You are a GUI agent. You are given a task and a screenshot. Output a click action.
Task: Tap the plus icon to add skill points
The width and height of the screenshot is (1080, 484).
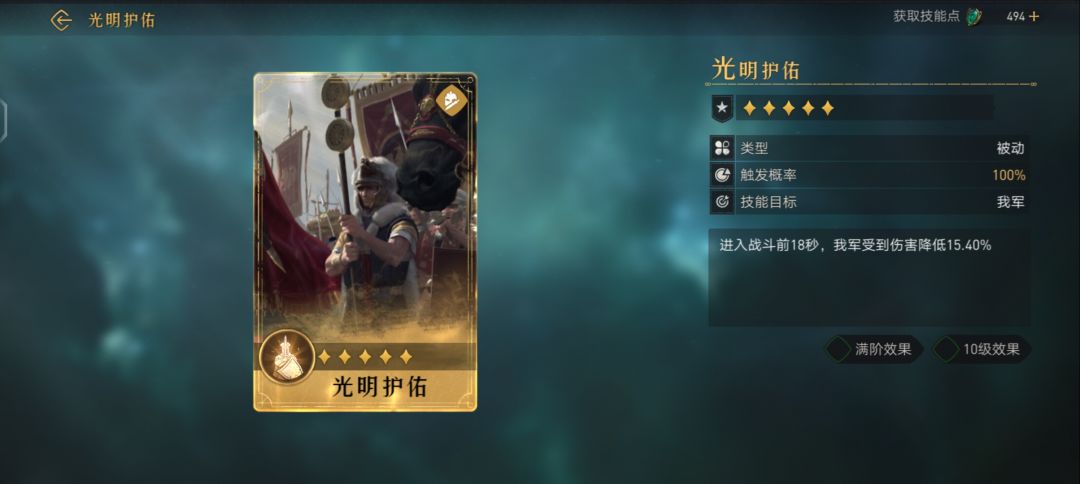click(1034, 17)
